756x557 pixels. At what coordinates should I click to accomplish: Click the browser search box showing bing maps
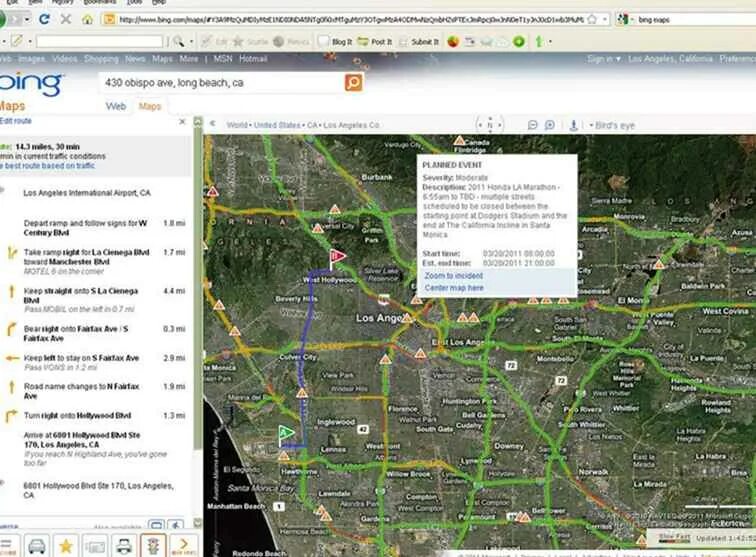tap(696, 20)
